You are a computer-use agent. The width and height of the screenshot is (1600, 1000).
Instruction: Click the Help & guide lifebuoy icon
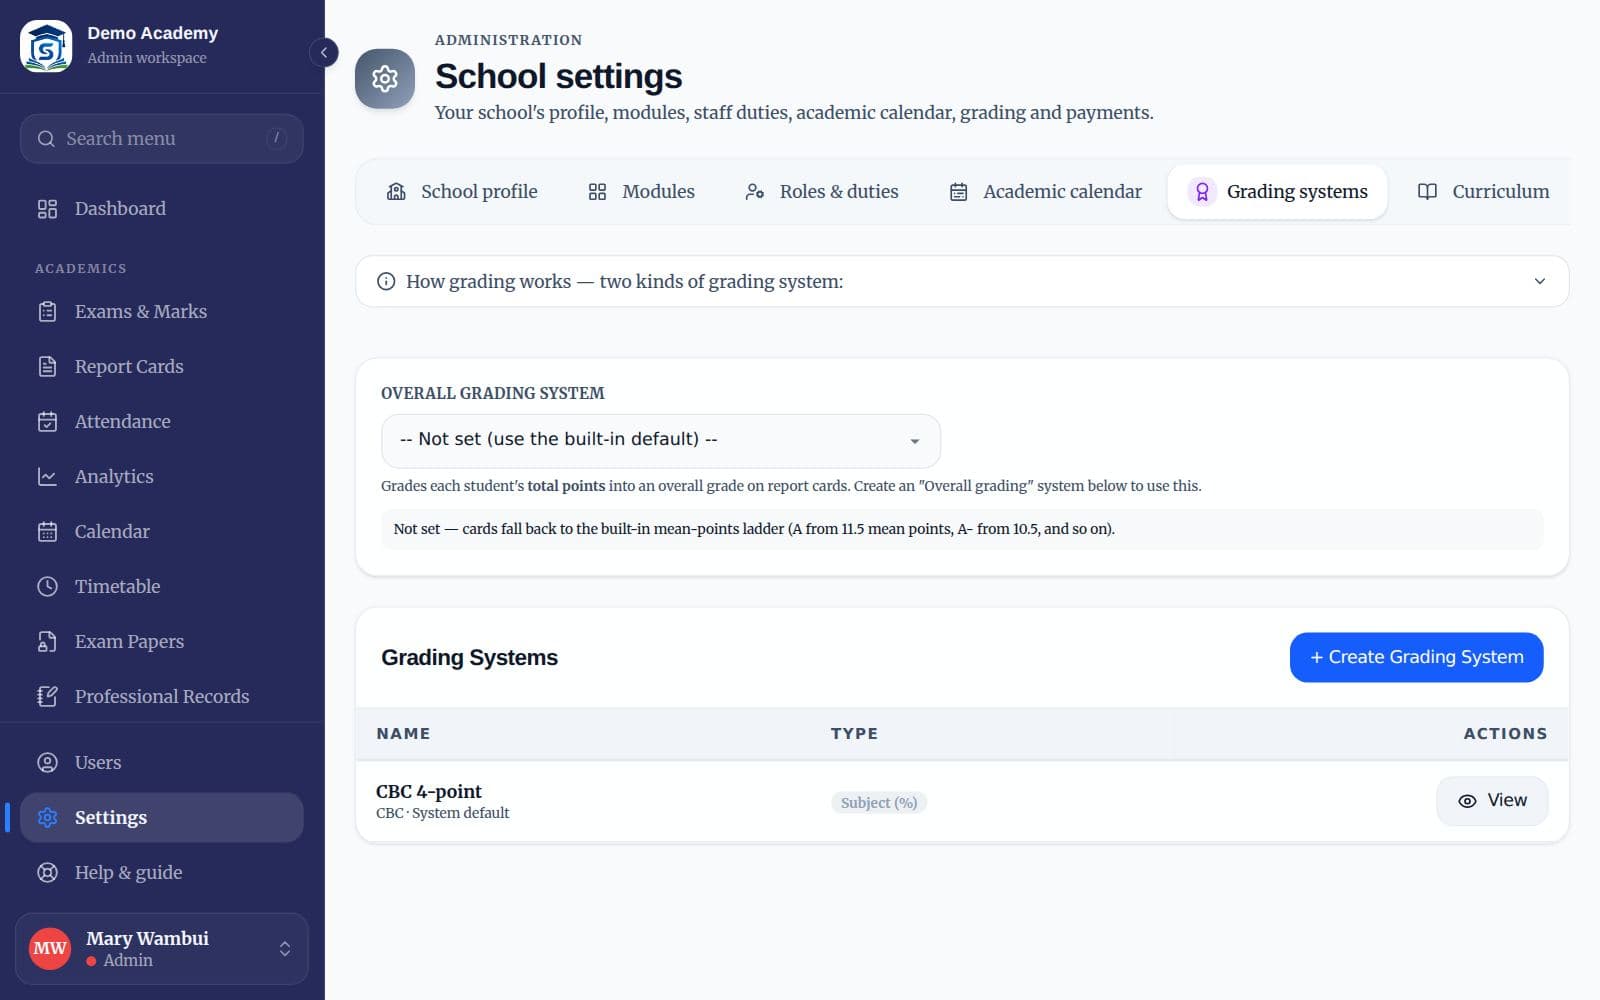pos(47,873)
